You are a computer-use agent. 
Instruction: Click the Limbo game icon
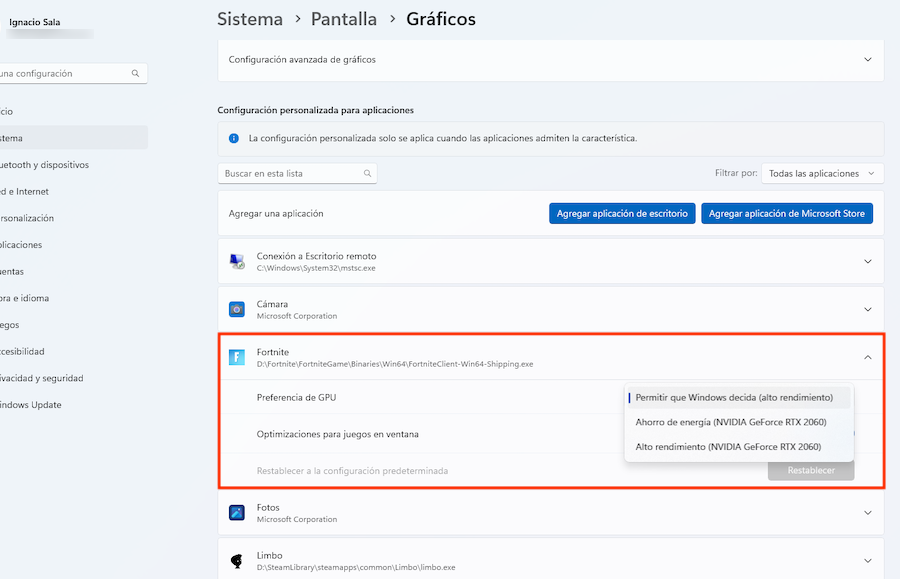237,560
